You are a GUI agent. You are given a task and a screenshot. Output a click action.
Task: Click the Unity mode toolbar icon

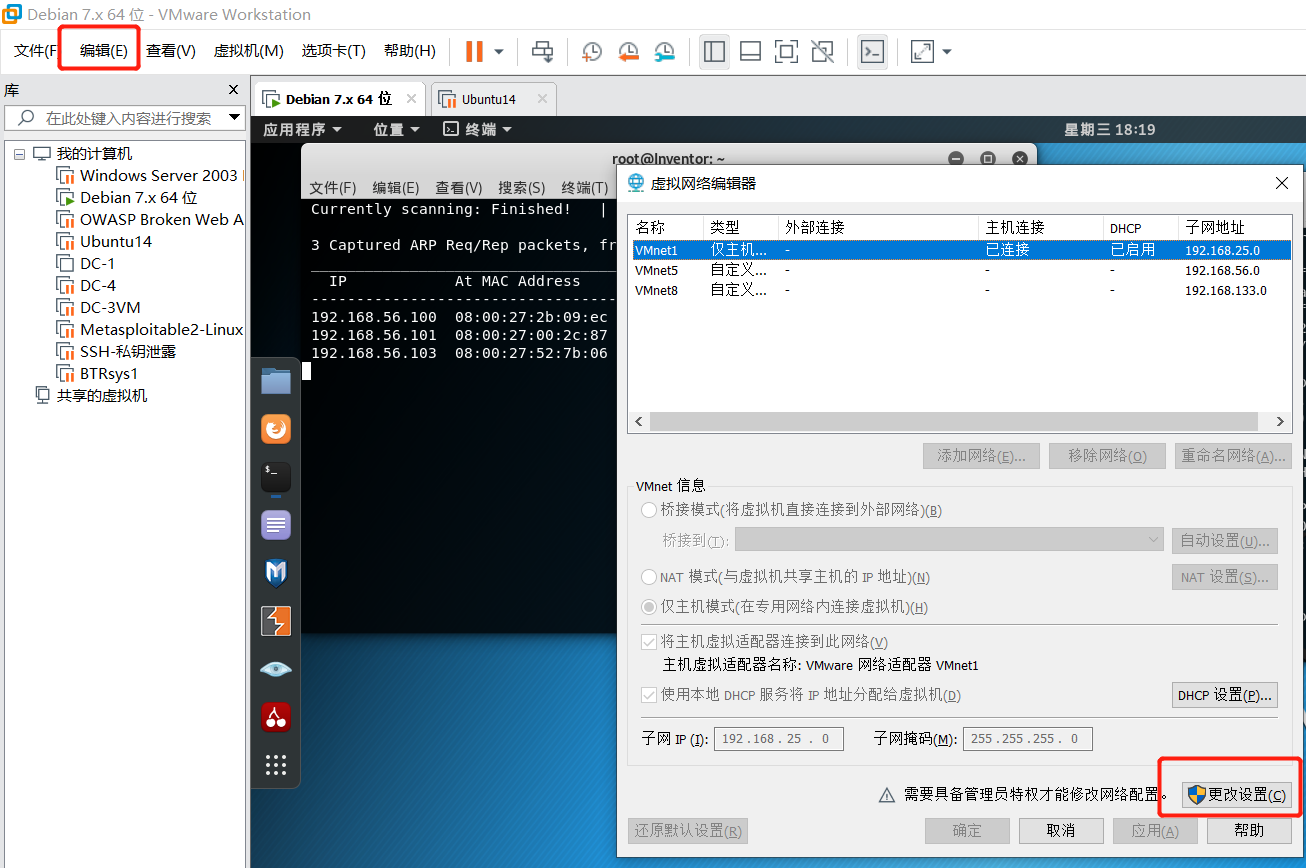(x=822, y=51)
